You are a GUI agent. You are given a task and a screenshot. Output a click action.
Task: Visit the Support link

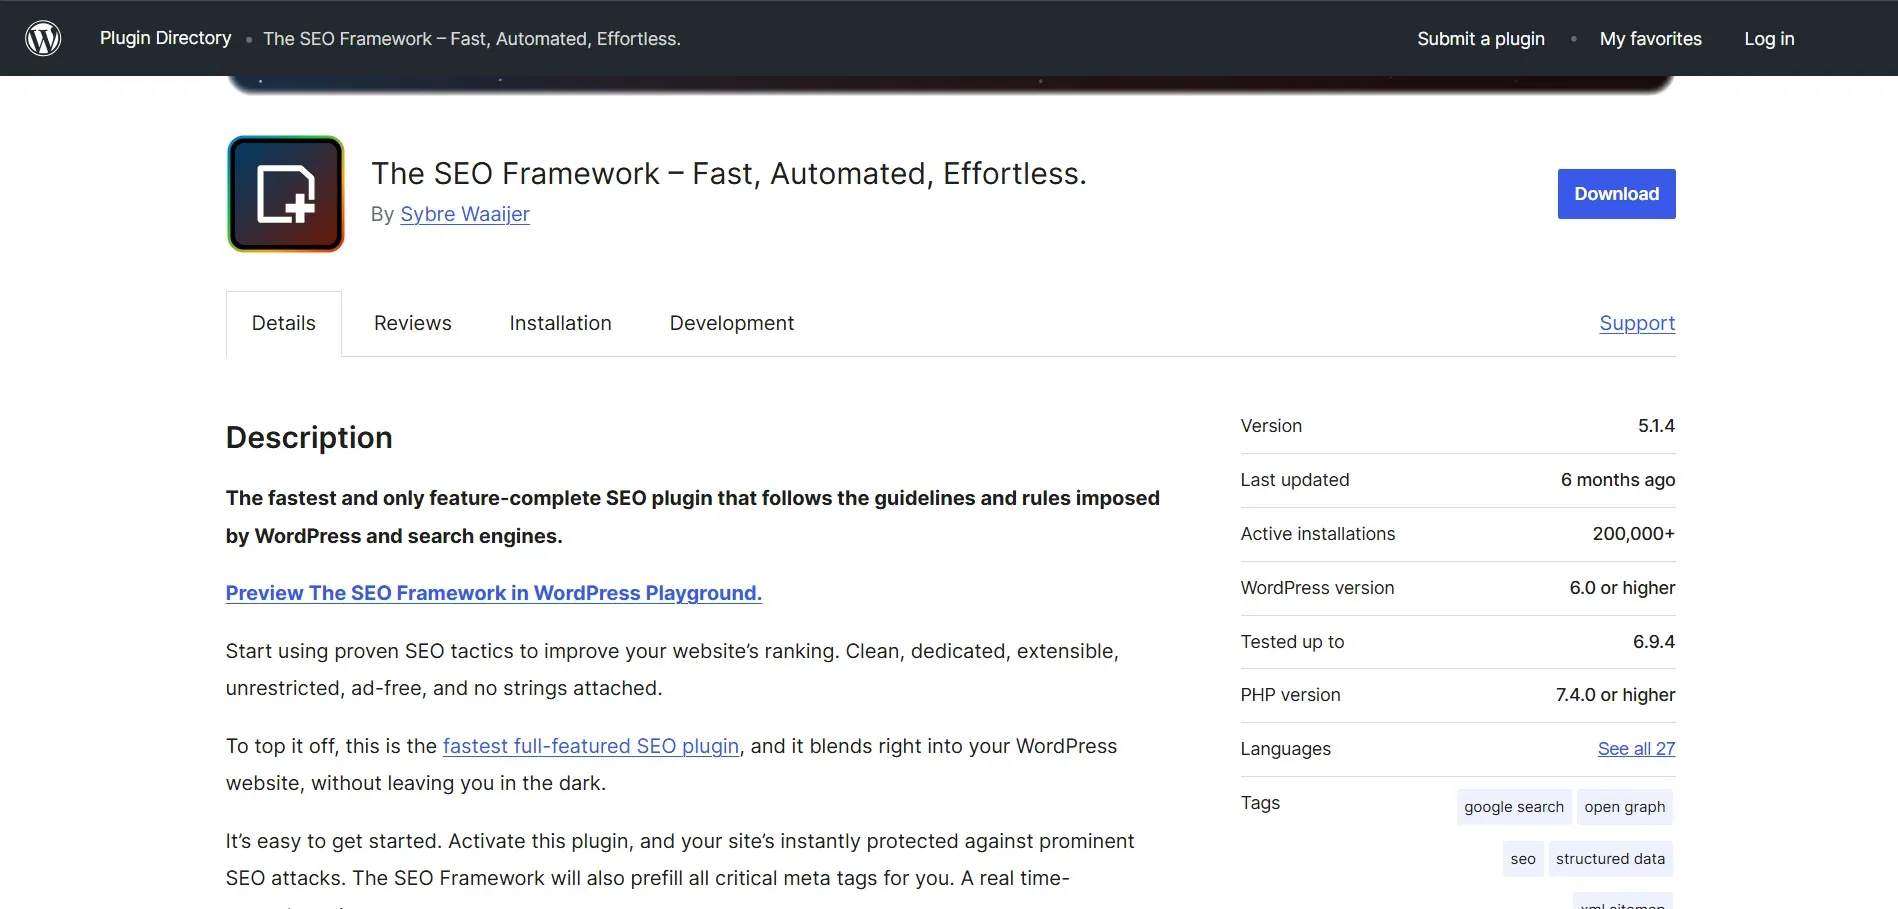pyautogui.click(x=1637, y=323)
